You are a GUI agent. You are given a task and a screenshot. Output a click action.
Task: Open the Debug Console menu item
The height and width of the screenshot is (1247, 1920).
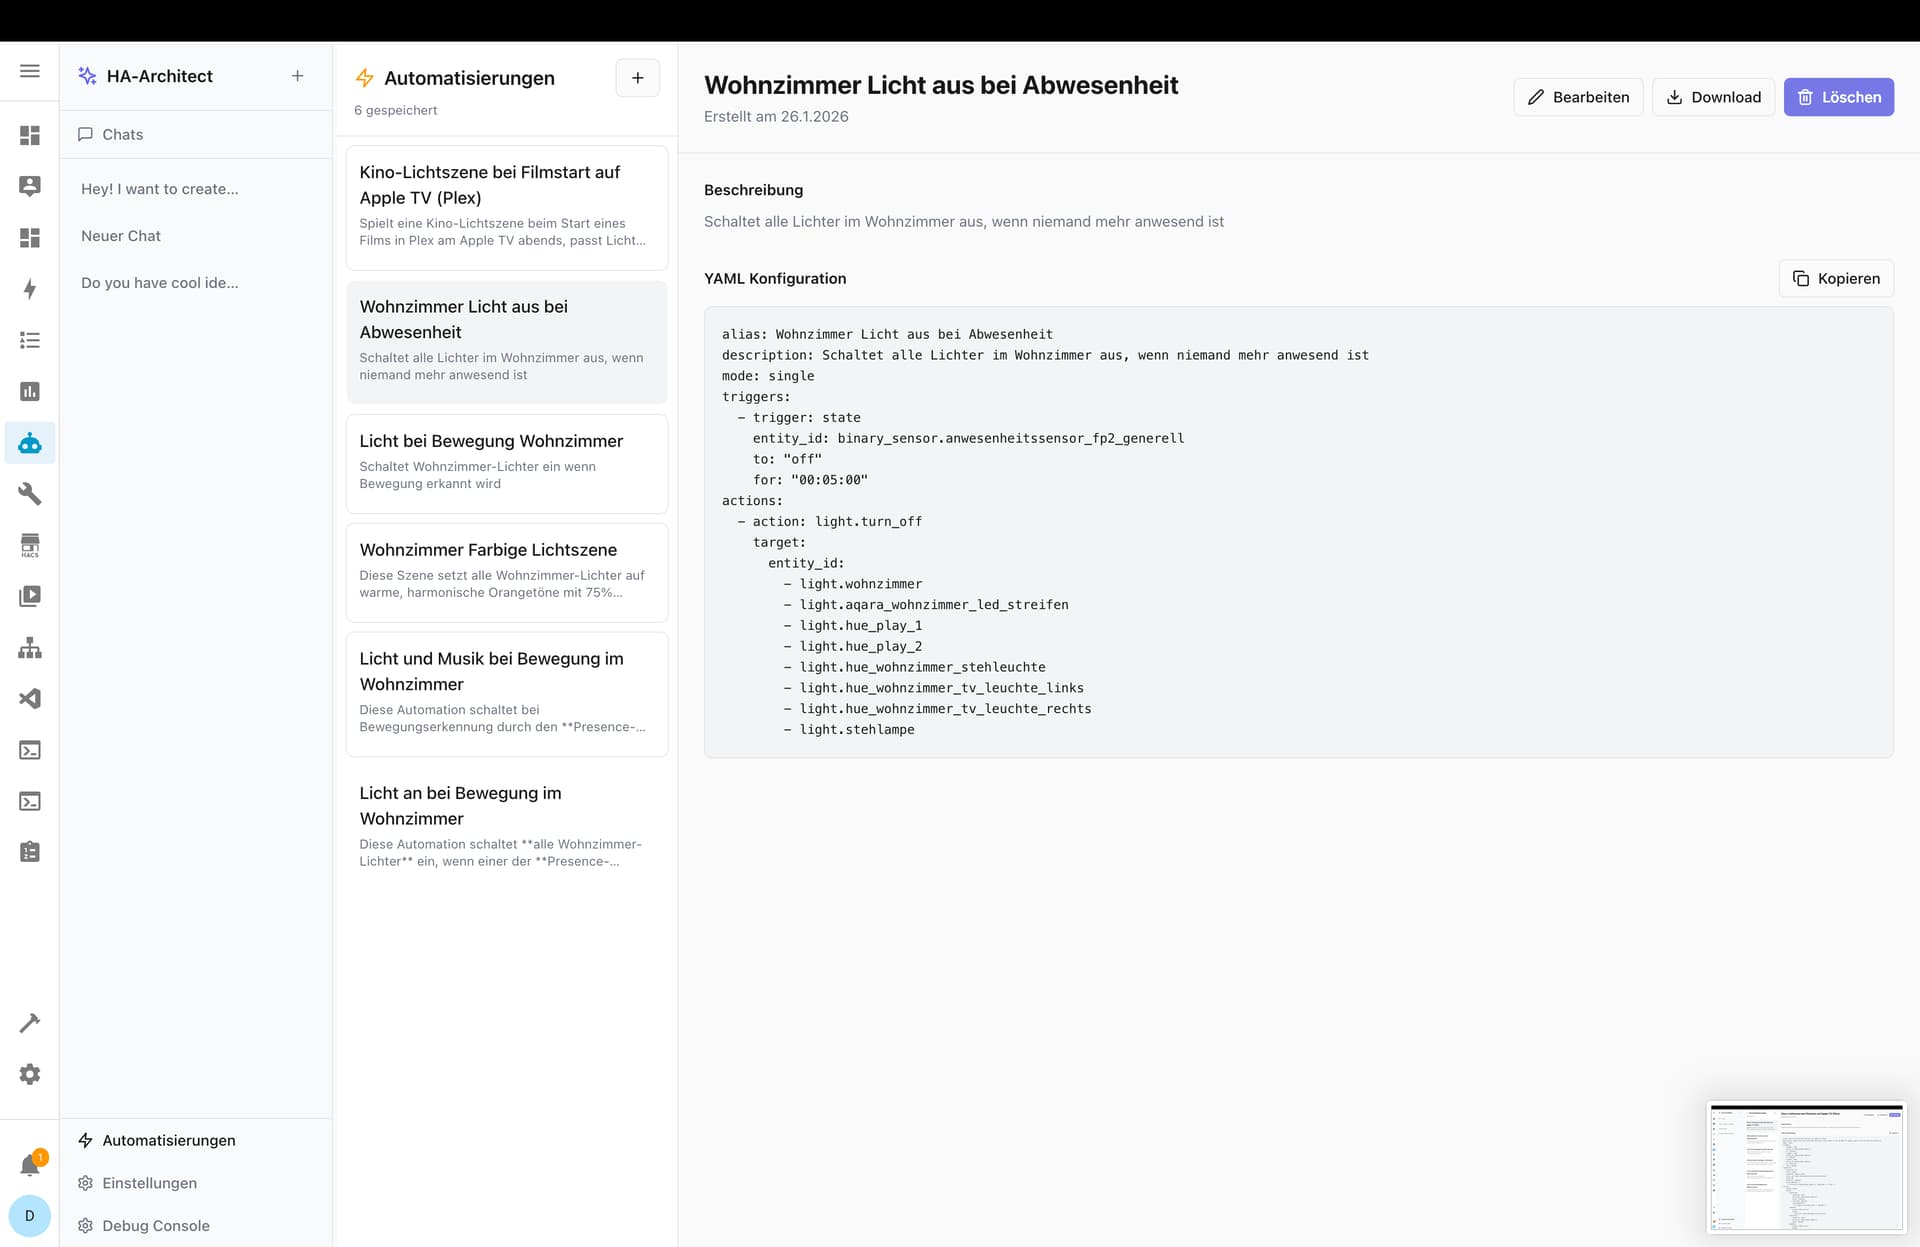click(x=156, y=1226)
